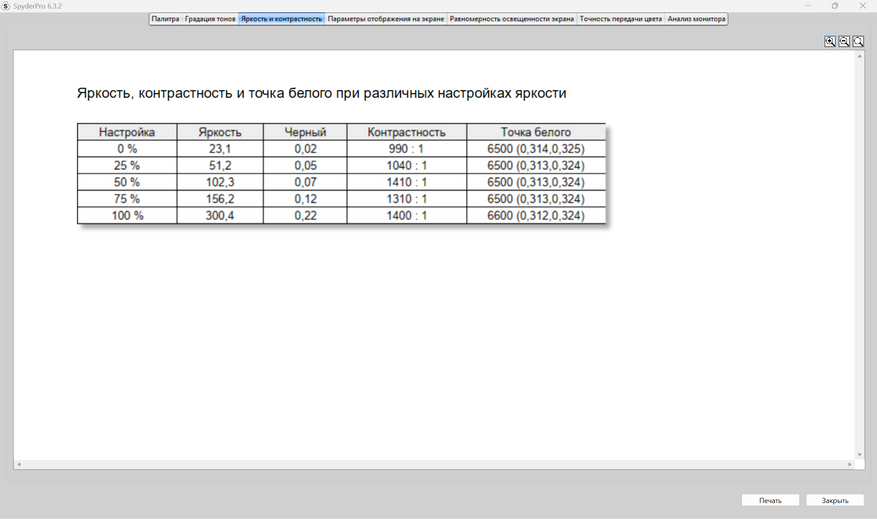
Task: Click brightness value 102,3
Action: 220,182
